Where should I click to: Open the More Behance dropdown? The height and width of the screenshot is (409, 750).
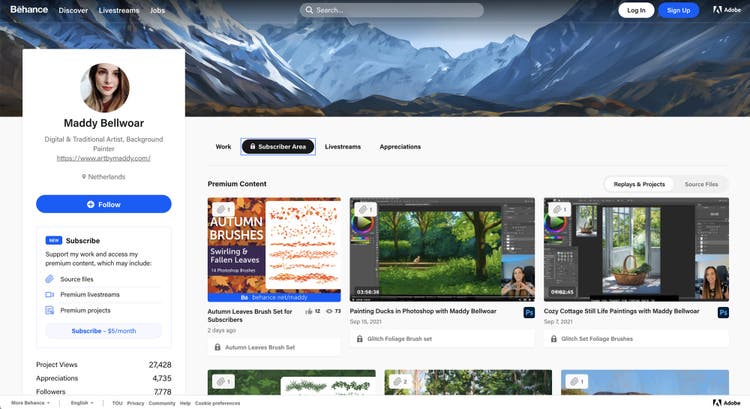coord(31,402)
